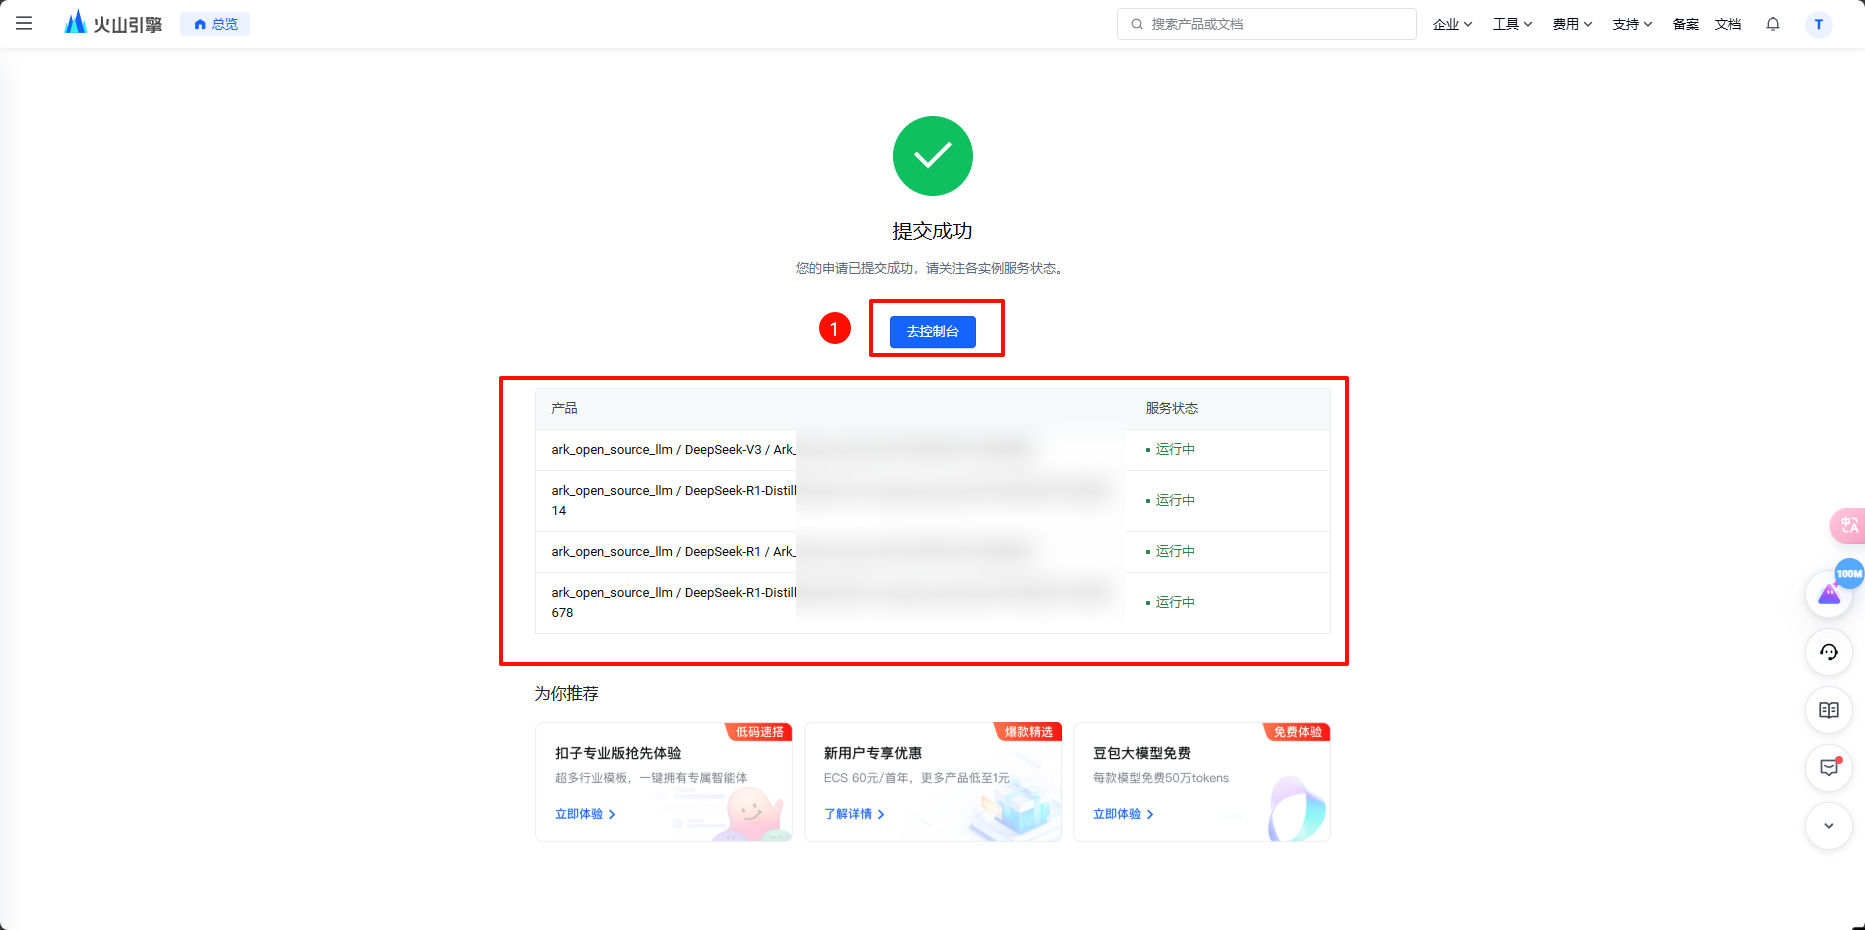The width and height of the screenshot is (1865, 930).
Task: Click the 免费体验 badge
Action: (x=1297, y=732)
